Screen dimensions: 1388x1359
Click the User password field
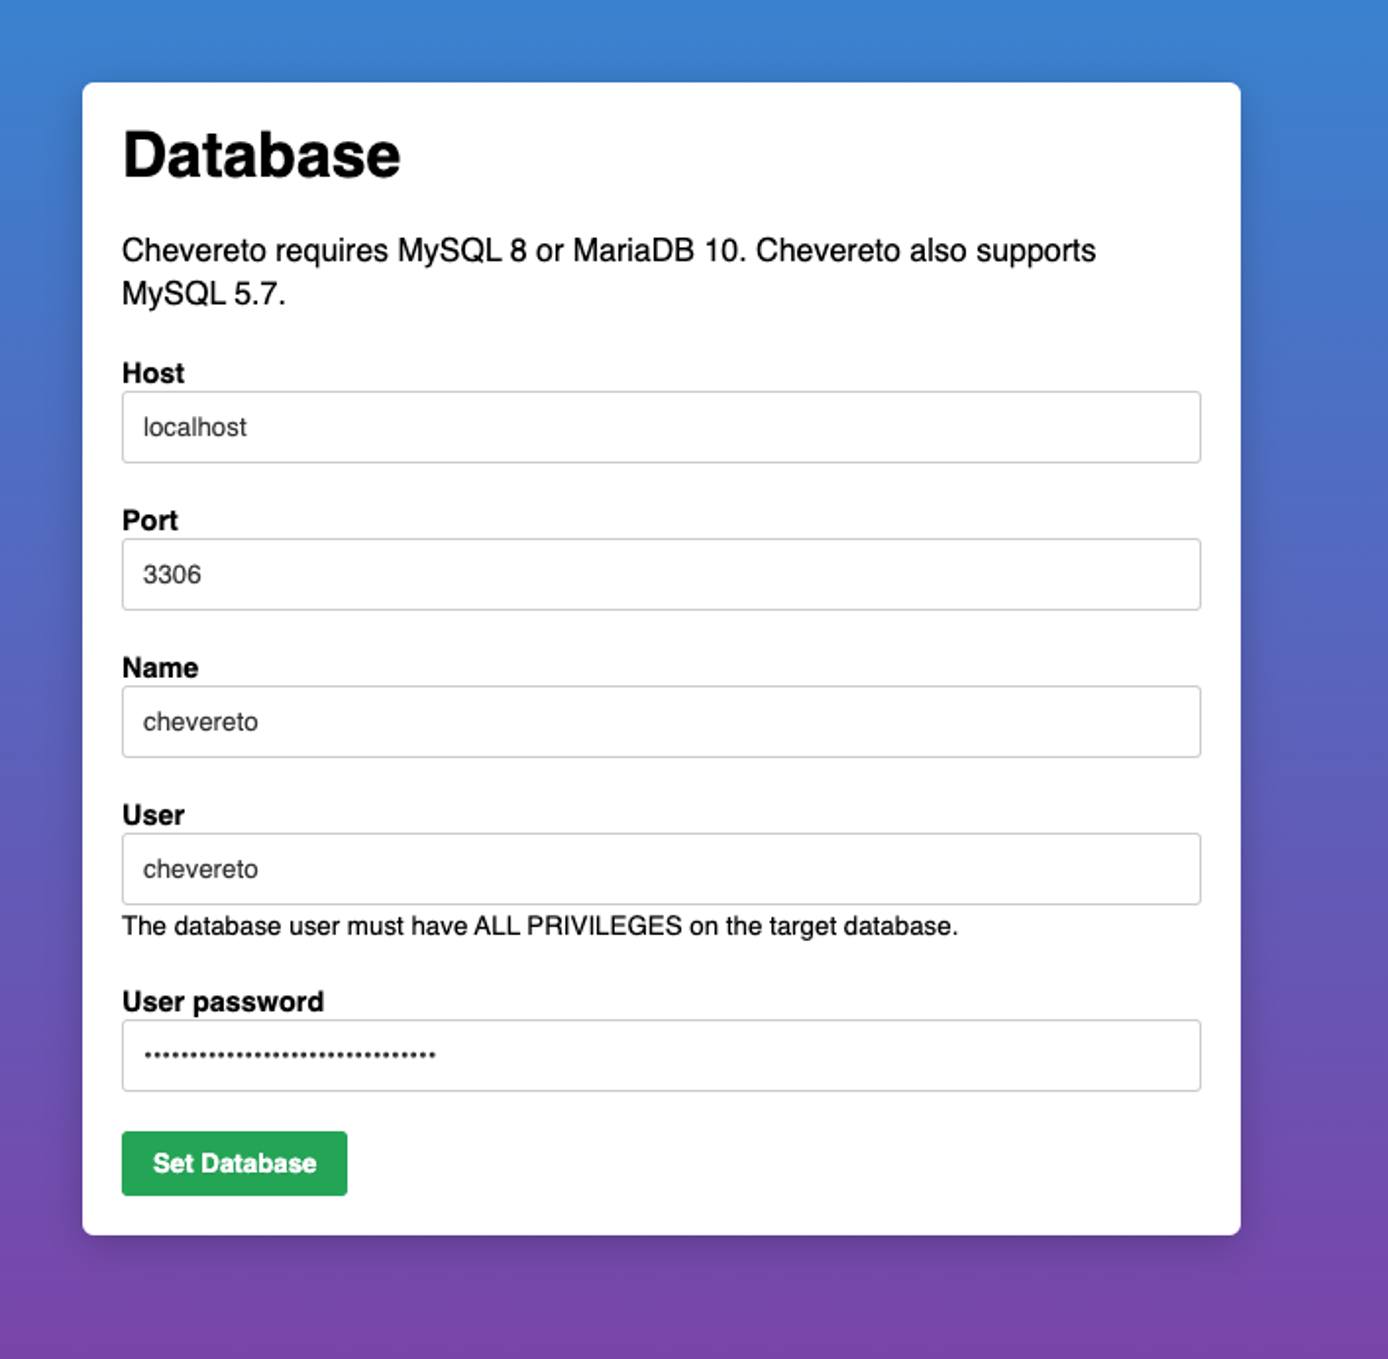click(x=660, y=1054)
